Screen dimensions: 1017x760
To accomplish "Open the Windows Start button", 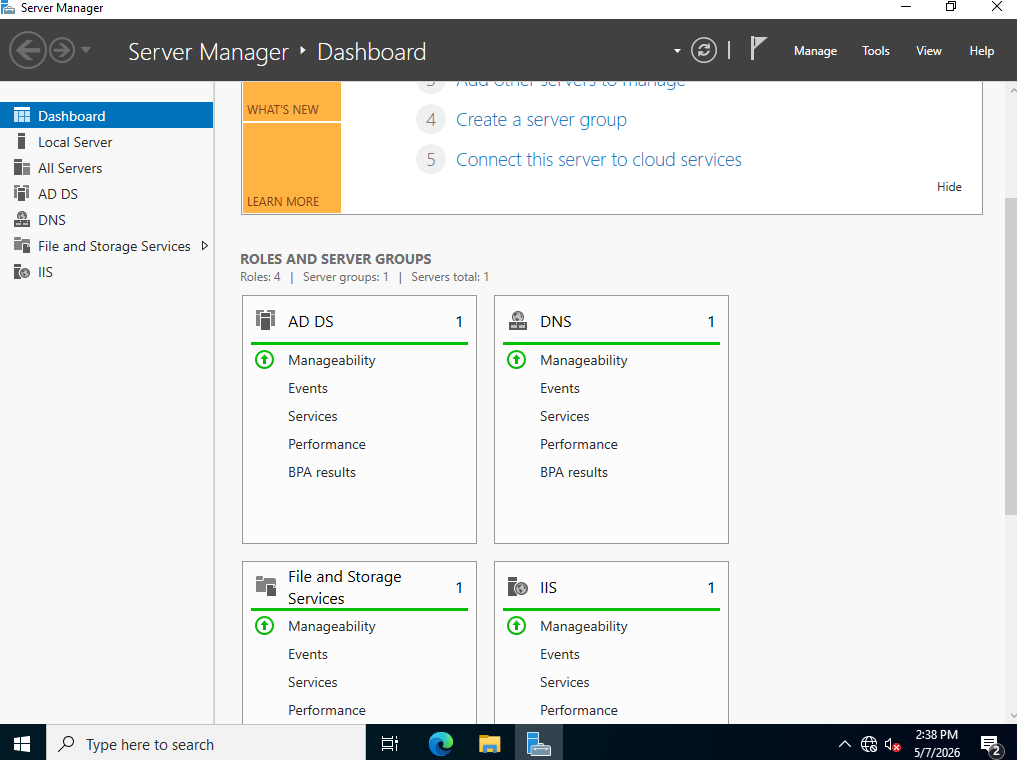I will 23,743.
